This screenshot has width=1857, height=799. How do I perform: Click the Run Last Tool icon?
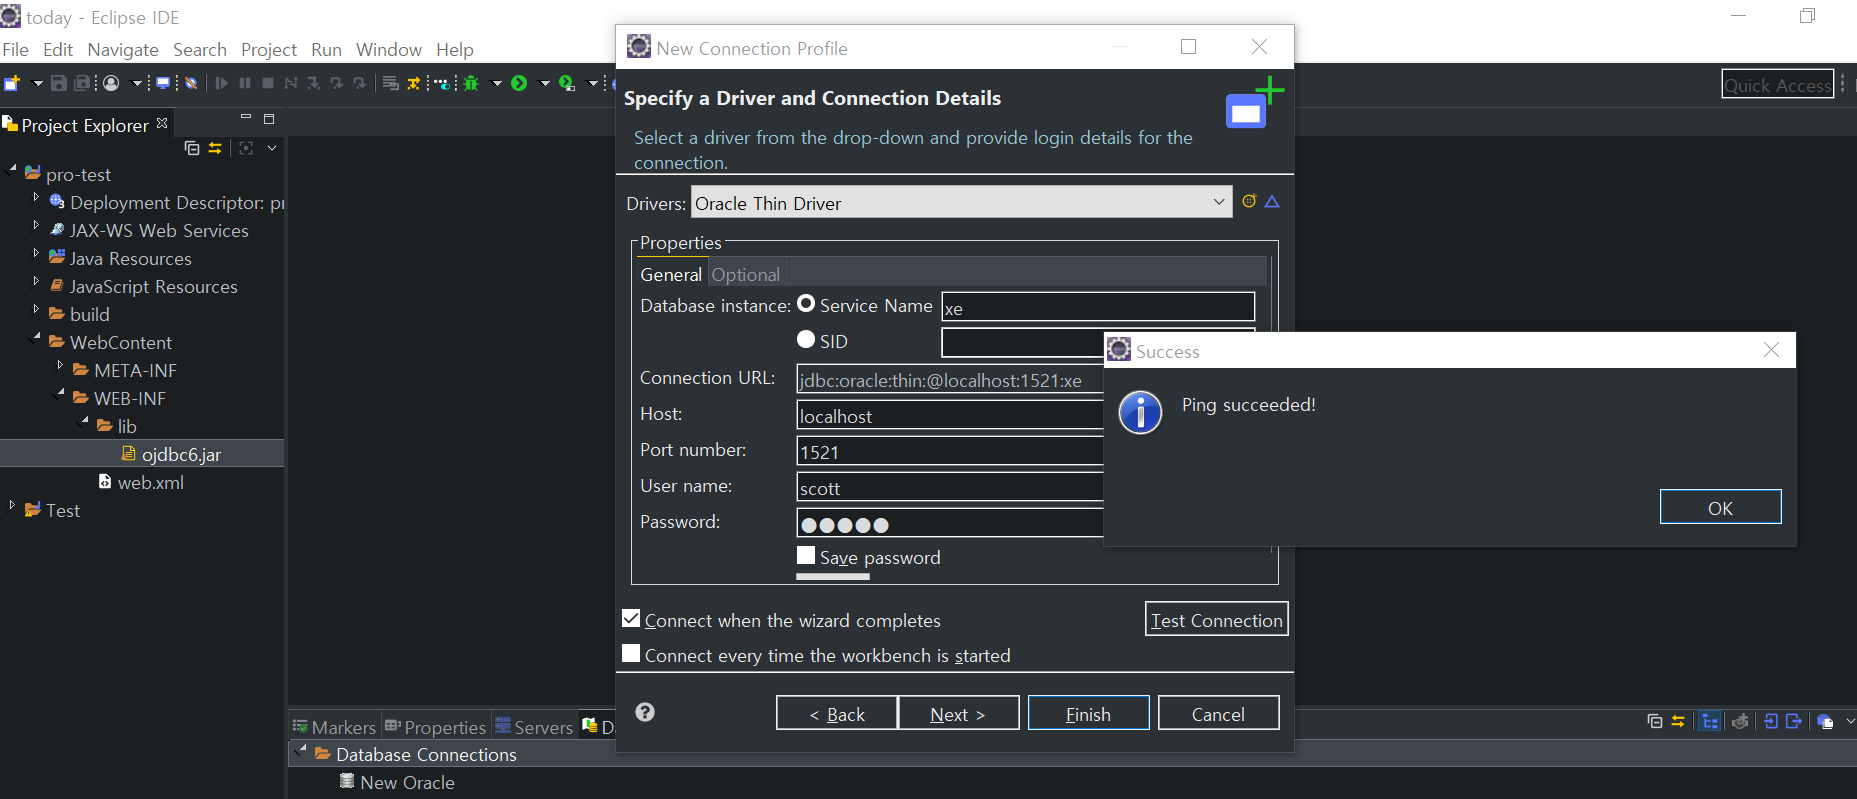click(x=567, y=84)
